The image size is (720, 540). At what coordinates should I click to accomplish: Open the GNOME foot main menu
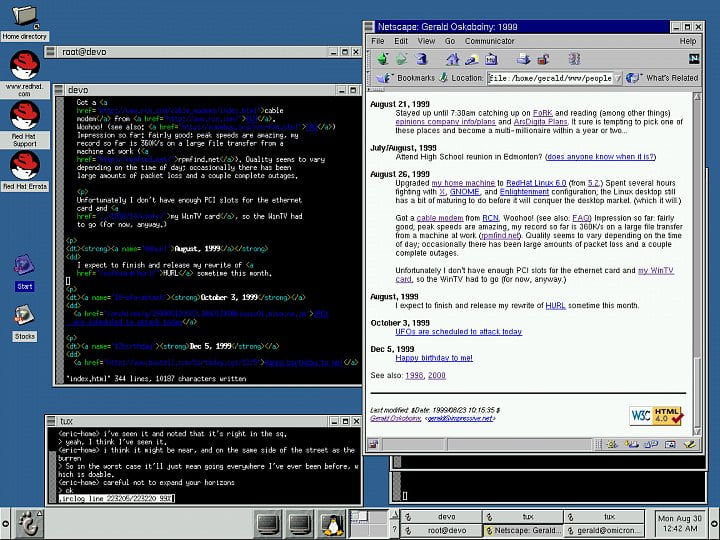[x=29, y=524]
